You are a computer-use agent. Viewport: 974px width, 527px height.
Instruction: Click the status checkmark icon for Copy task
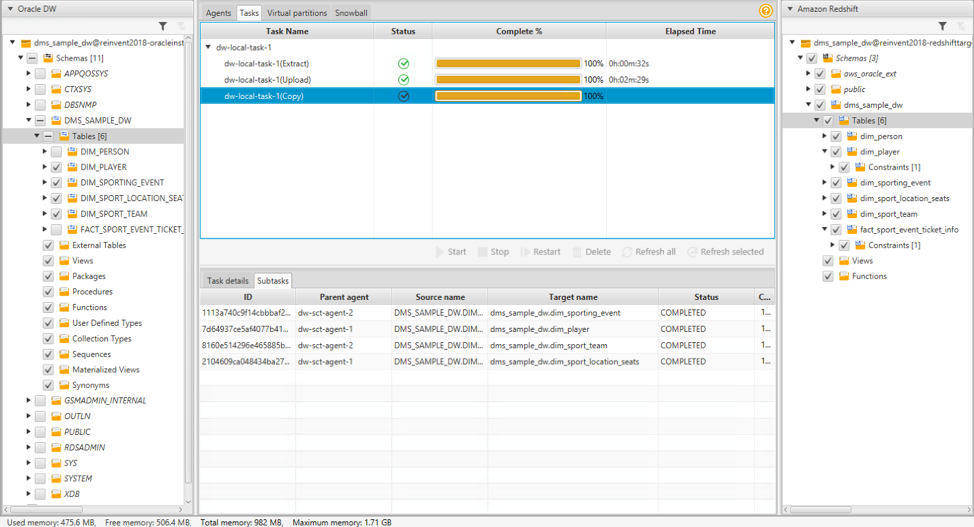(404, 96)
